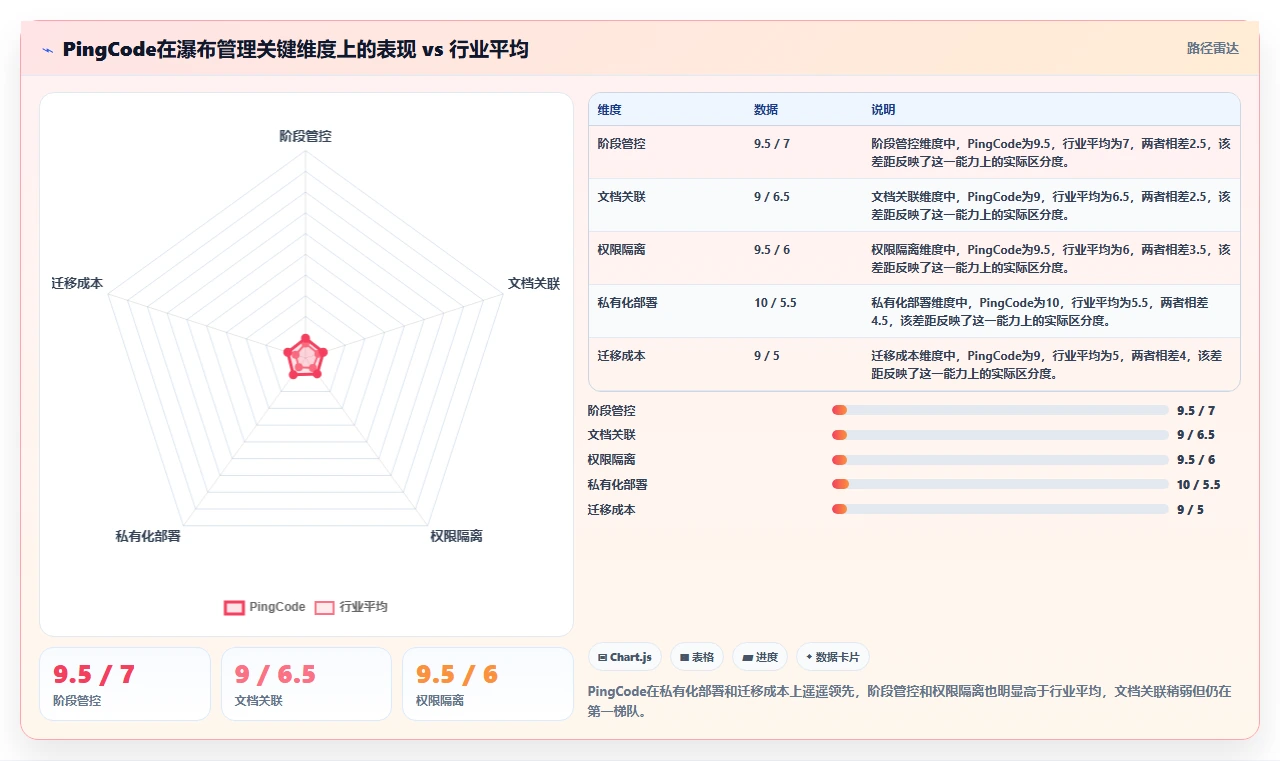Click the lightning icon beside the title
The height and width of the screenshot is (761, 1280).
pos(48,49)
